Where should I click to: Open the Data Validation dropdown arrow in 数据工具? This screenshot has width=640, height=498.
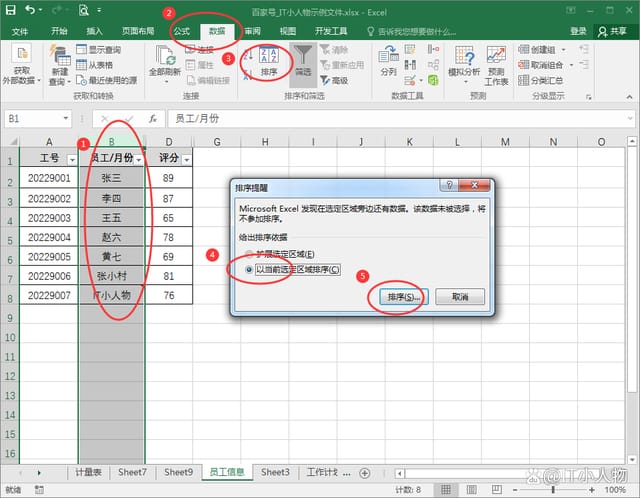click(x=421, y=80)
